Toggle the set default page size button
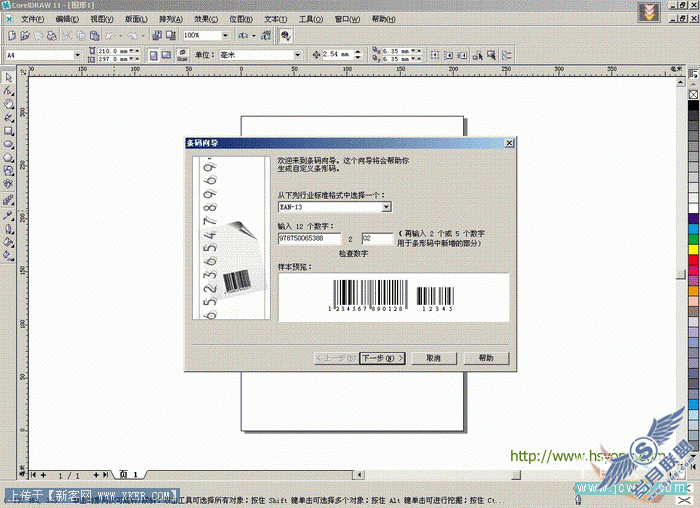This screenshot has height=508, width=700. (182, 55)
